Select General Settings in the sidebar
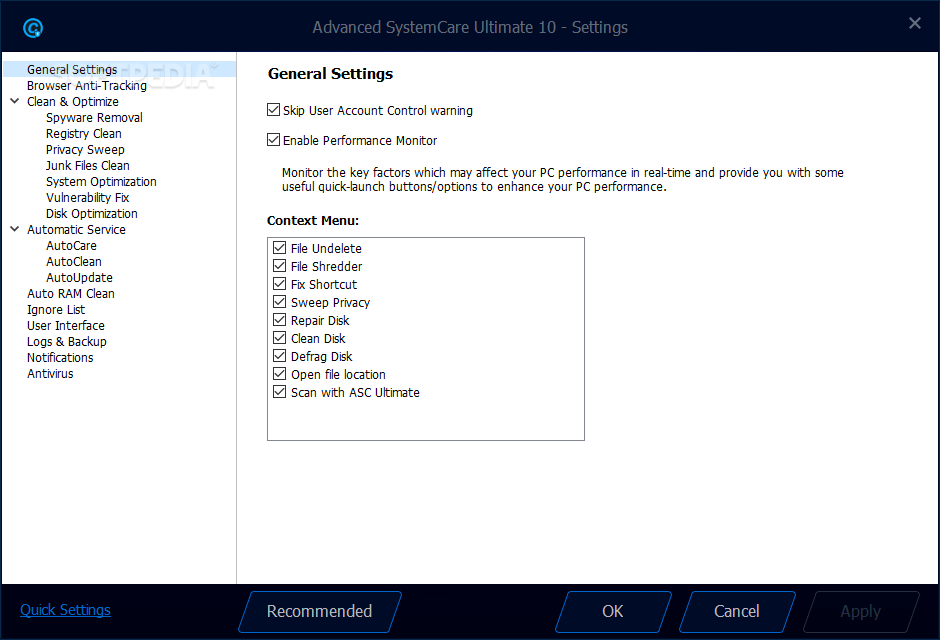 coord(72,70)
